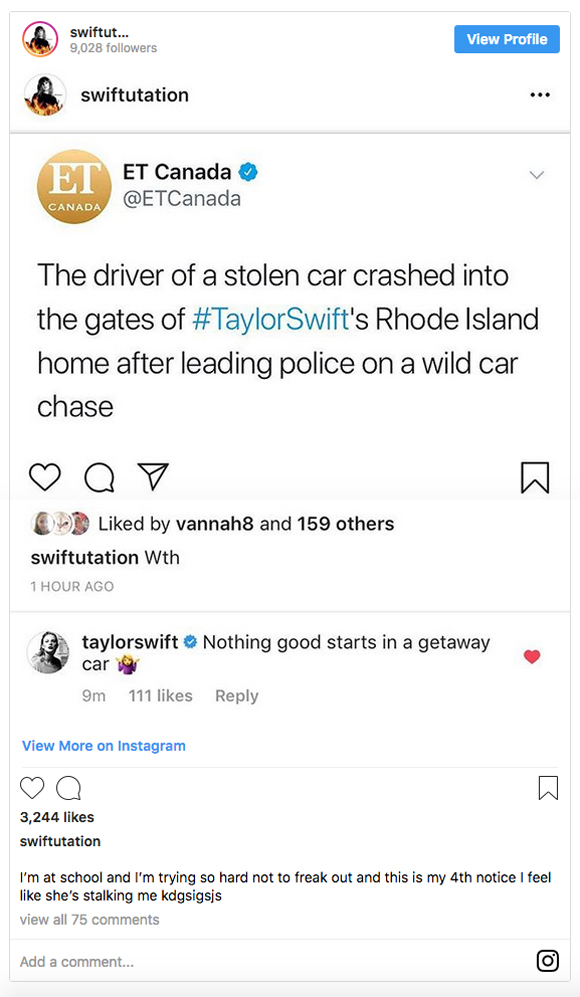Open the three-dot options menu
The height and width of the screenshot is (997, 580).
540,94
